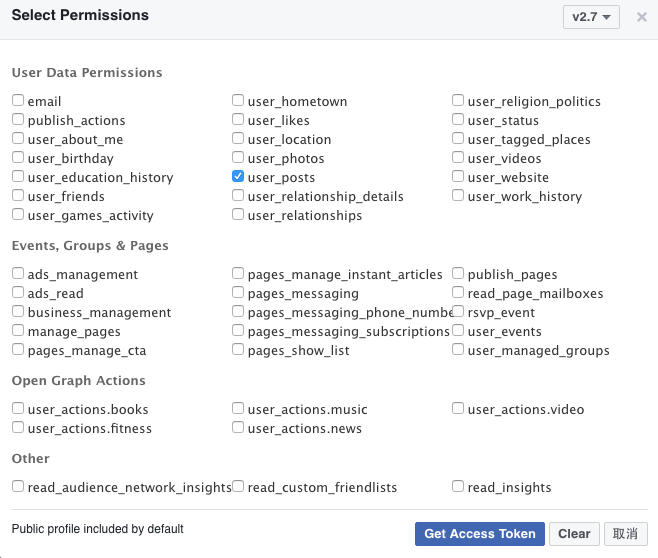Enable user_photos permission
The height and width of the screenshot is (558, 658).
click(238, 158)
